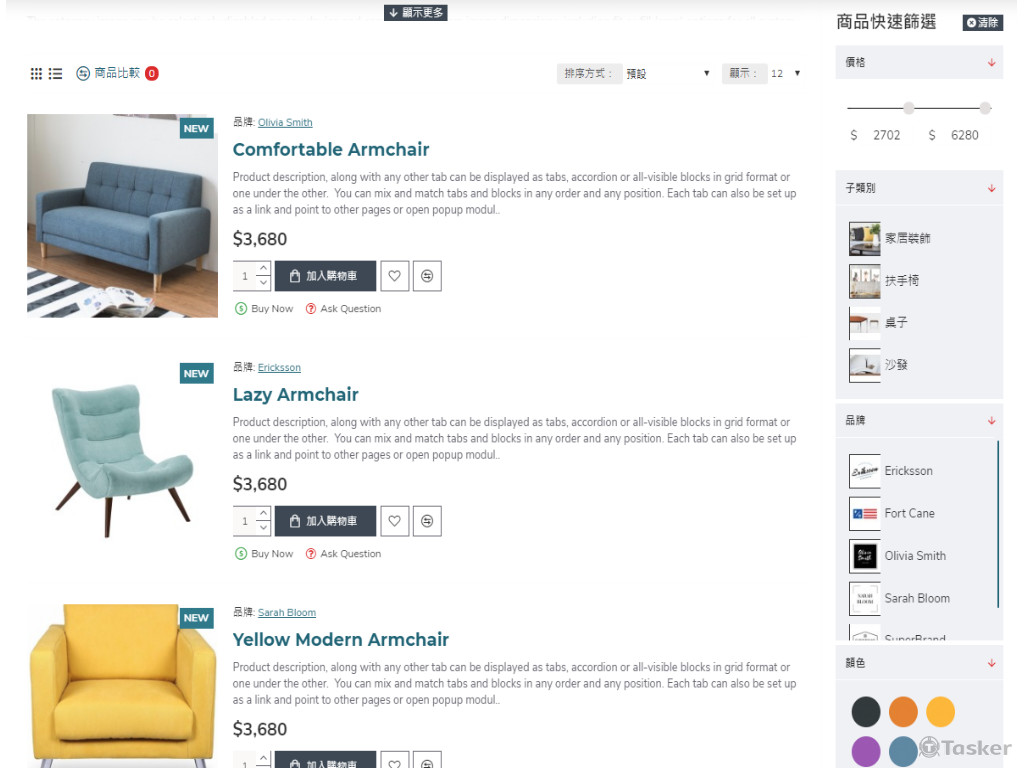Filter by Fort Cane brand
This screenshot has width=1028, height=768.
[909, 514]
